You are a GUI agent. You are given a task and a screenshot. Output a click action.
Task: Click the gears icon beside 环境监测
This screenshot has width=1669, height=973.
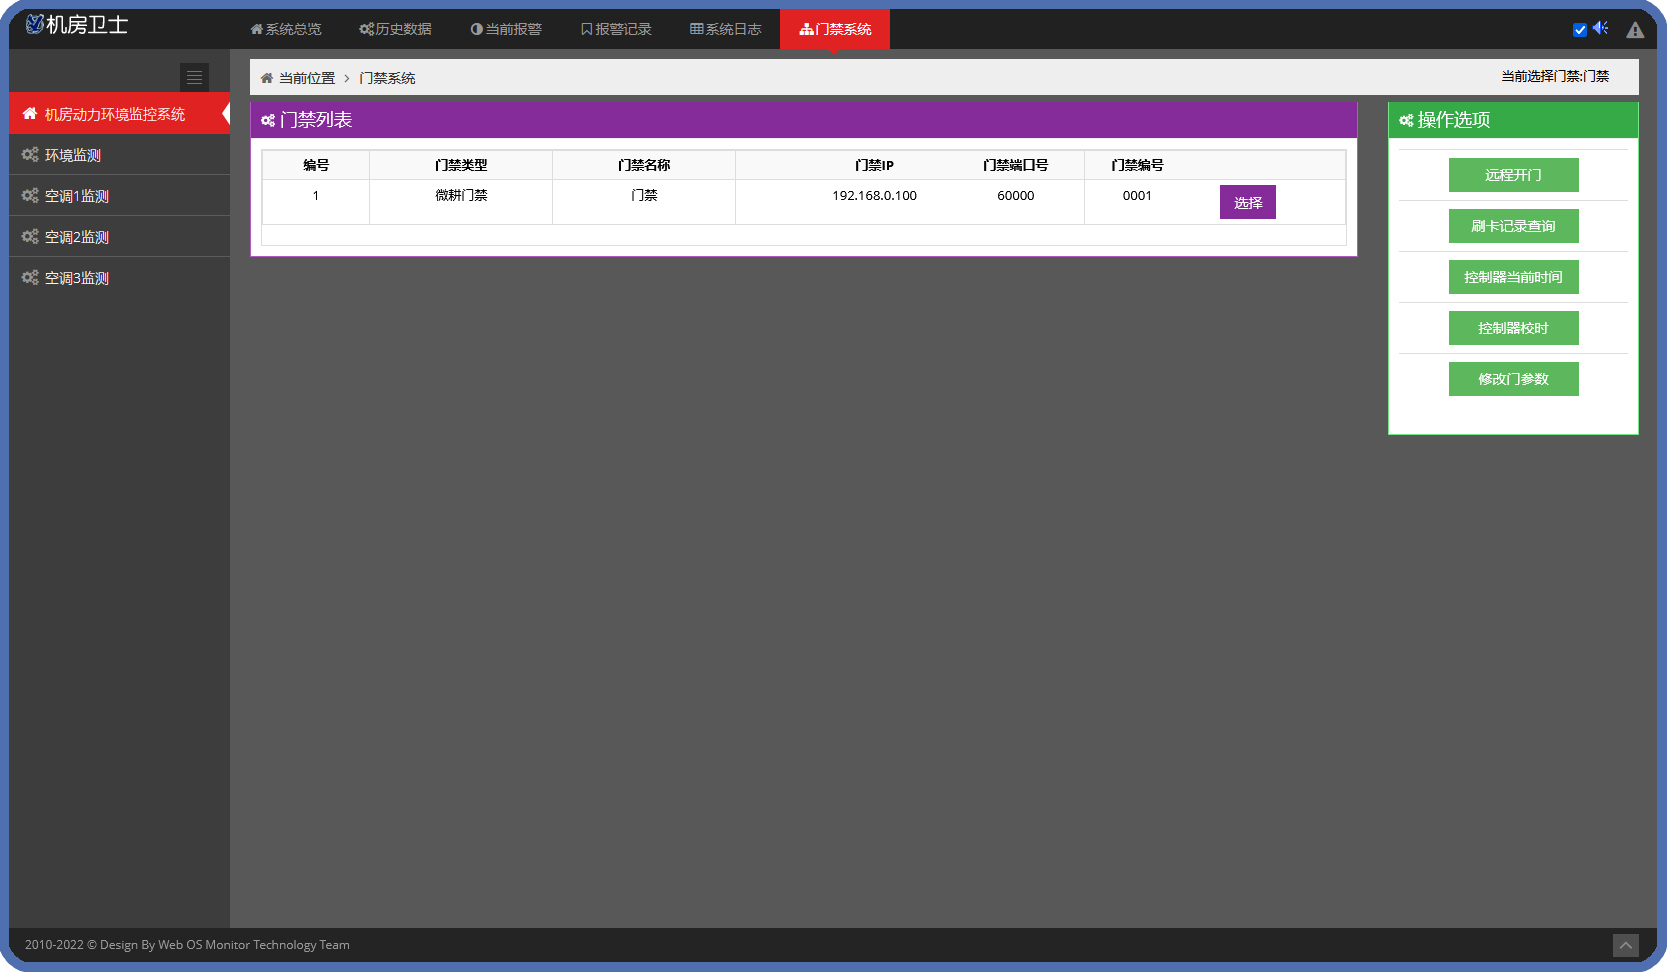pyautogui.click(x=30, y=154)
